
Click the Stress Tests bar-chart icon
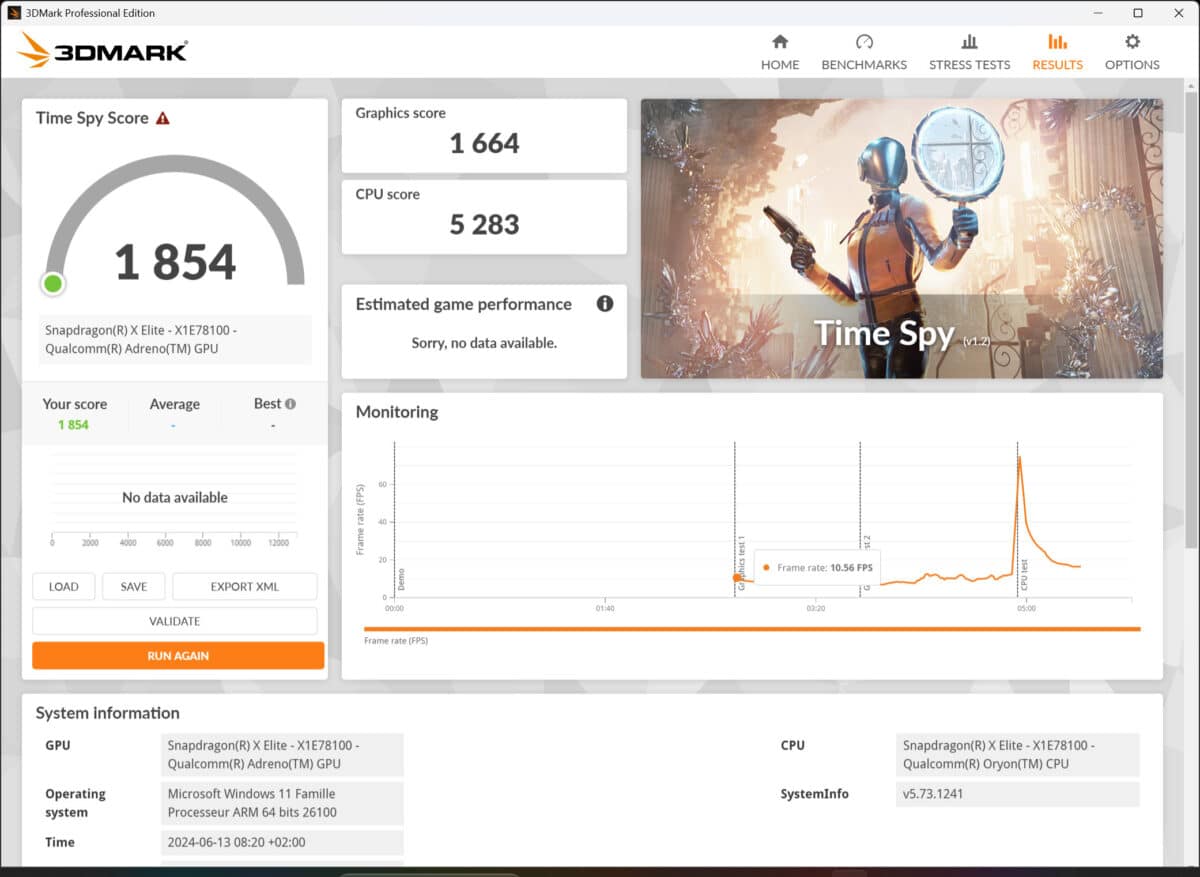pyautogui.click(x=969, y=41)
